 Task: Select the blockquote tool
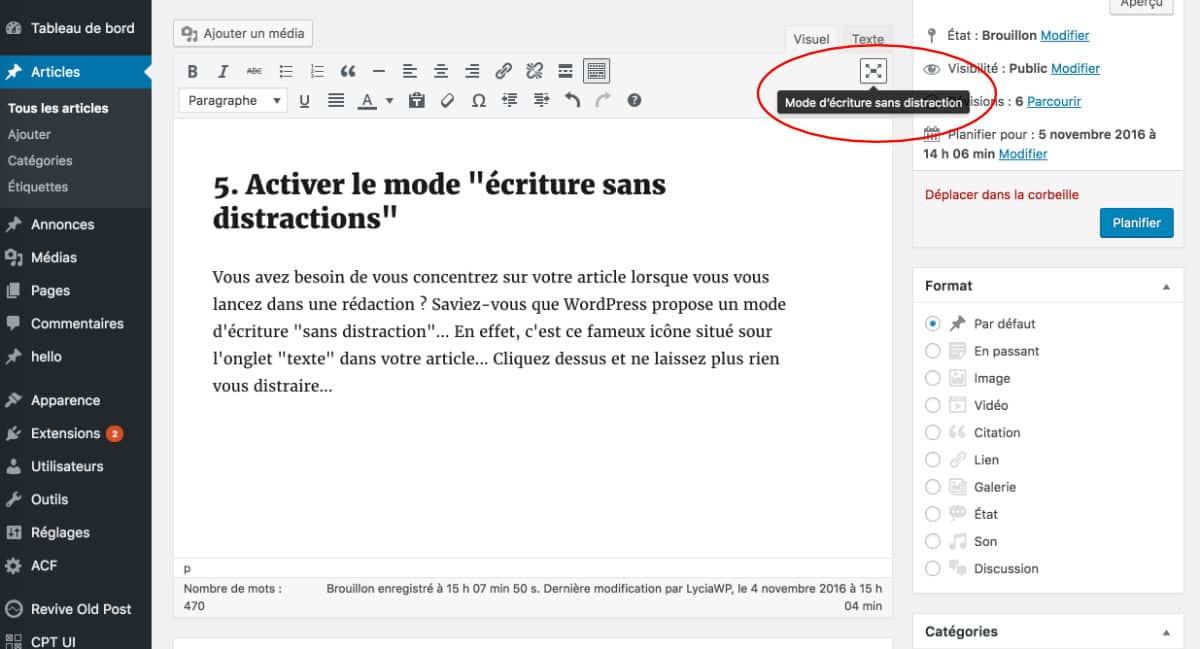click(x=348, y=71)
